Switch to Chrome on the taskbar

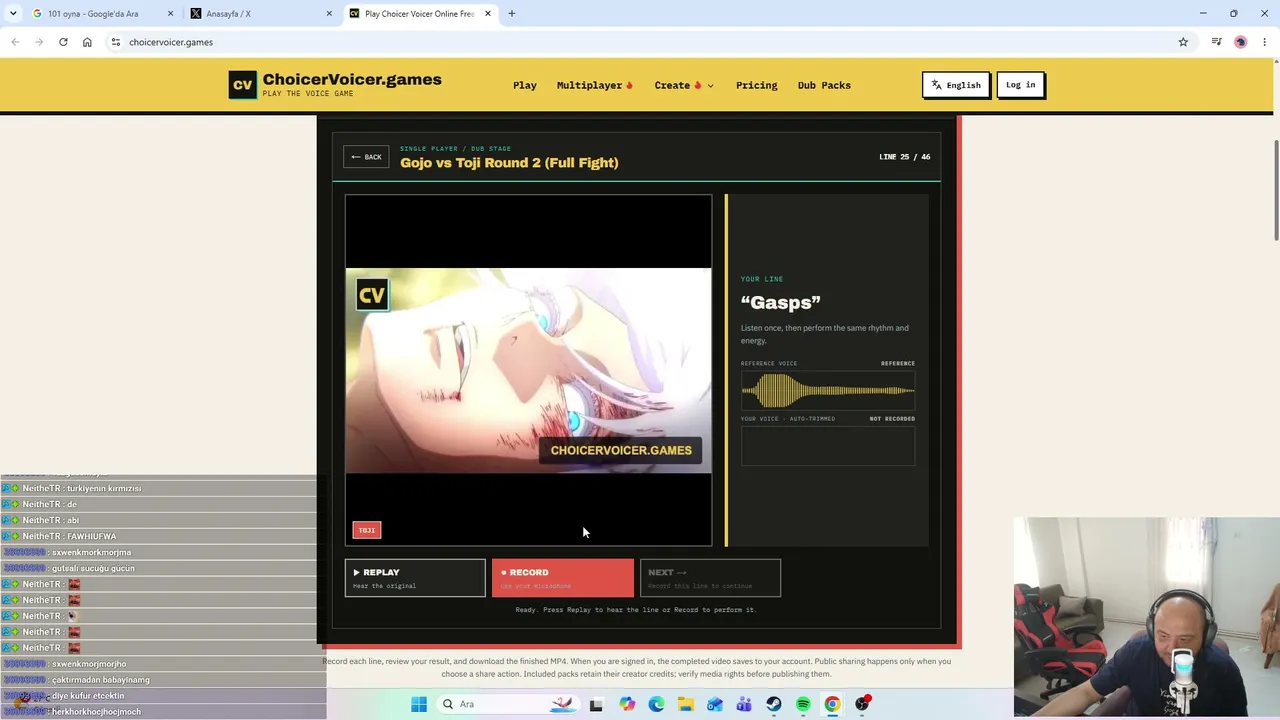pos(832,704)
